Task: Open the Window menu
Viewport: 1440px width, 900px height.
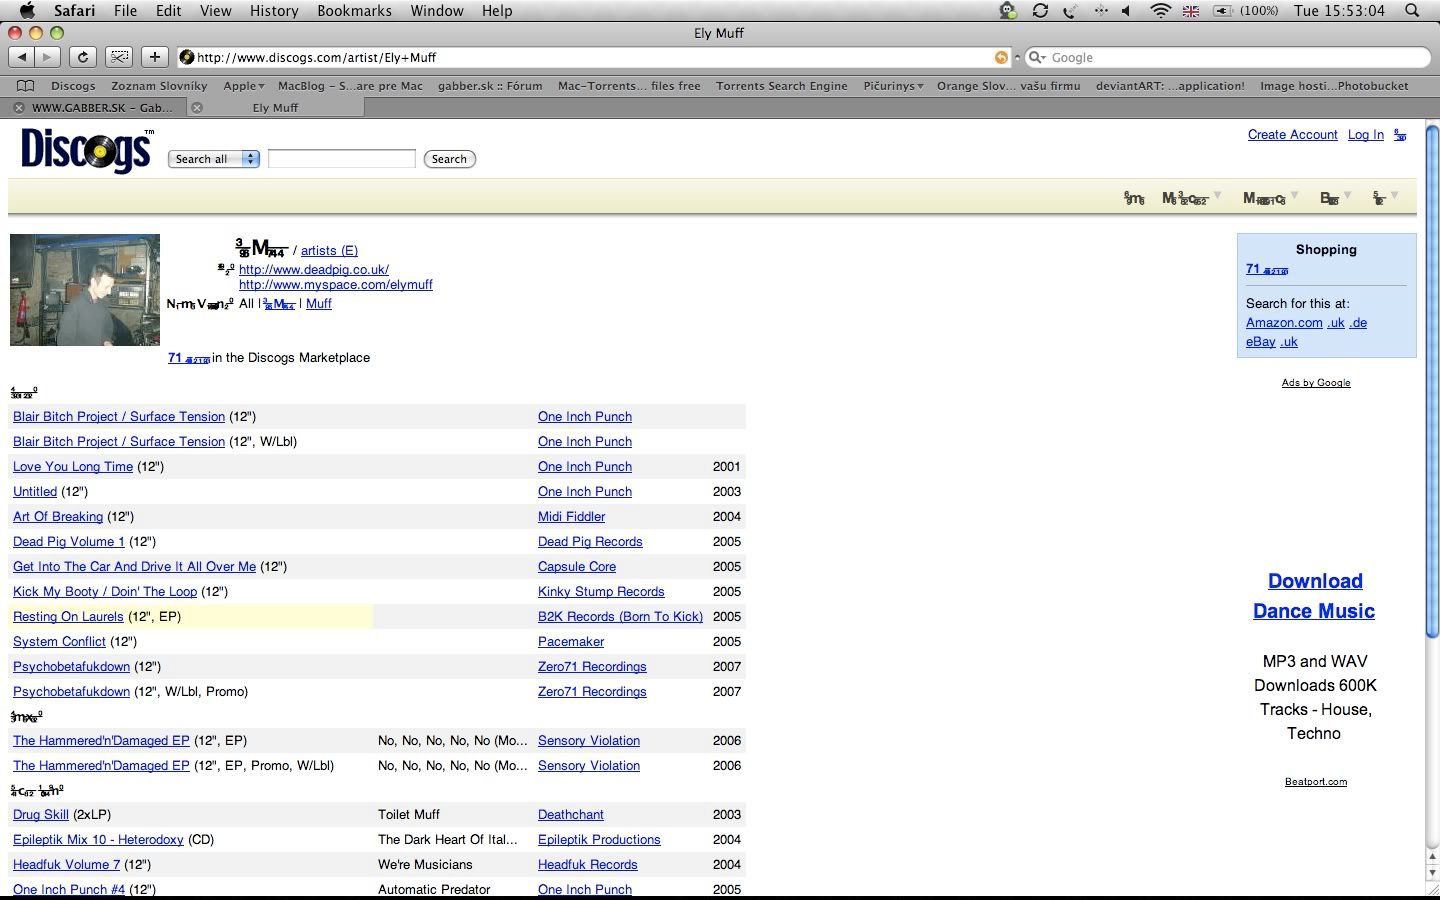Action: [437, 11]
